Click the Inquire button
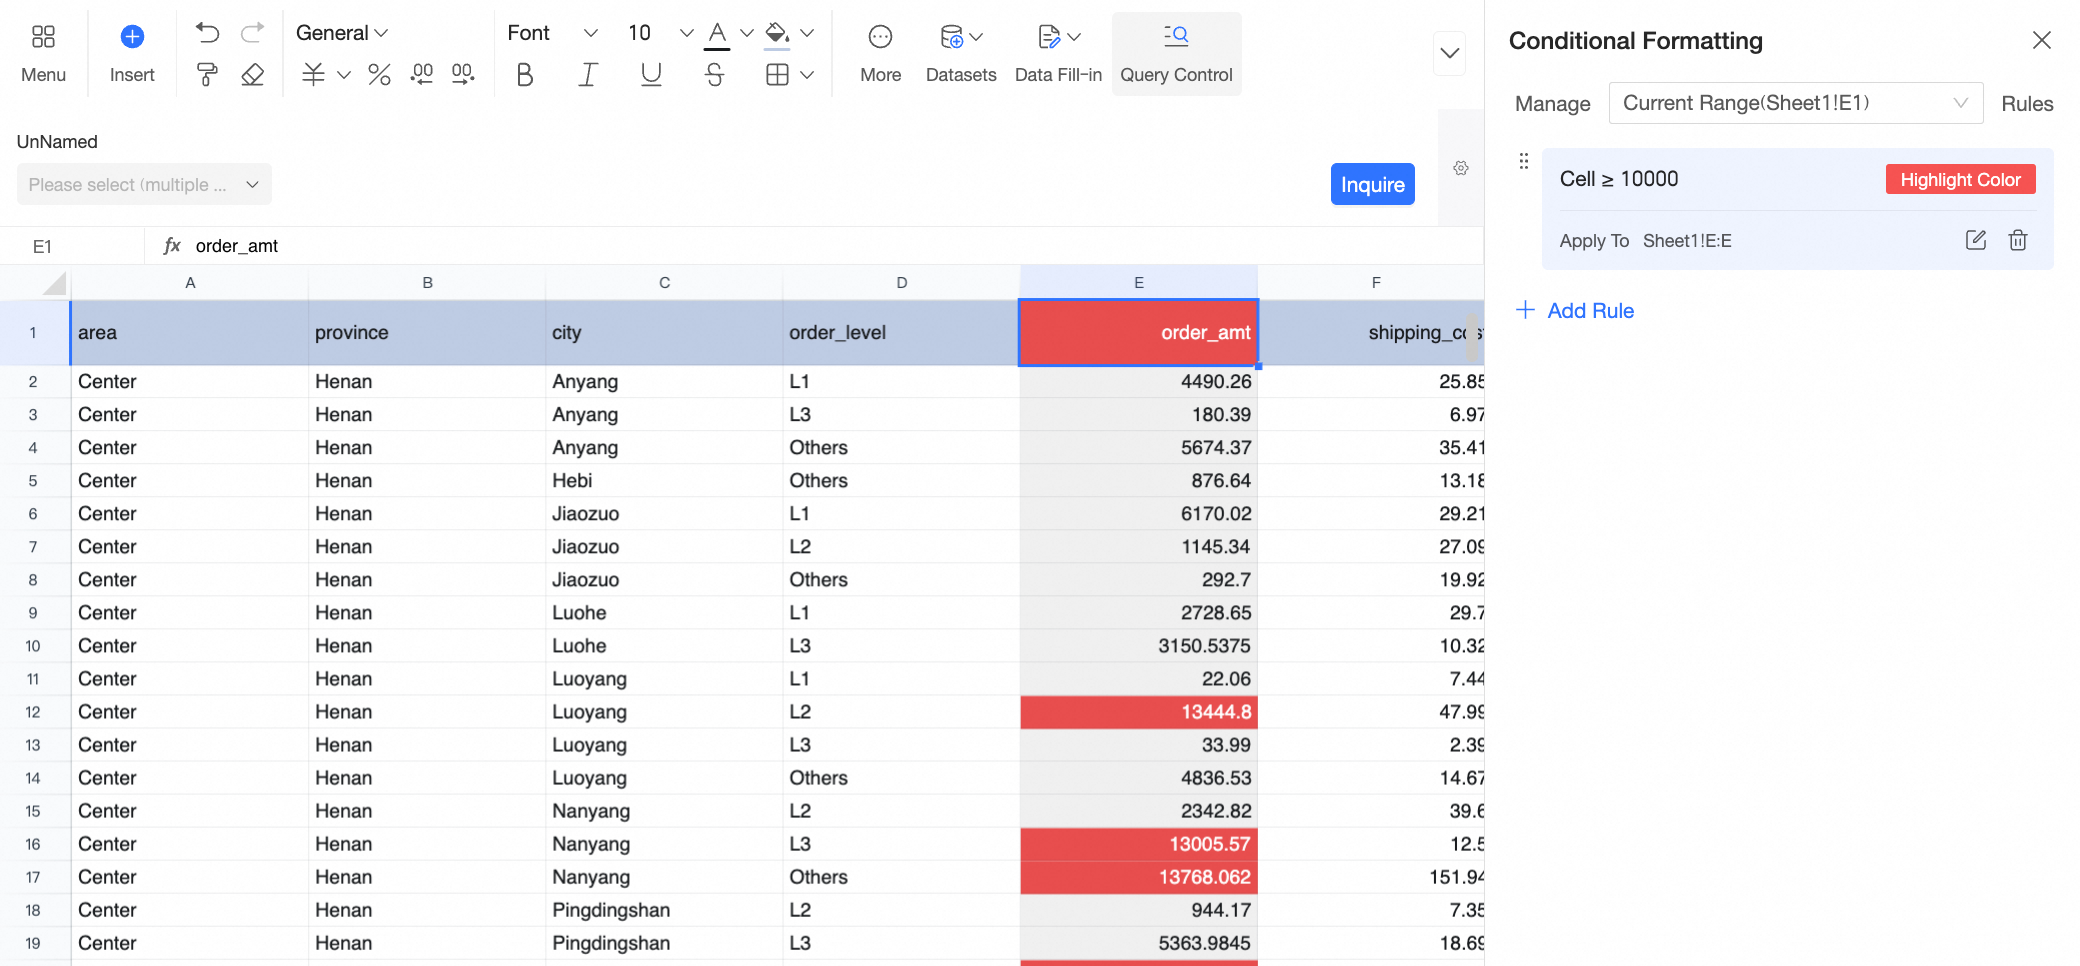This screenshot has width=2080, height=966. point(1372,184)
